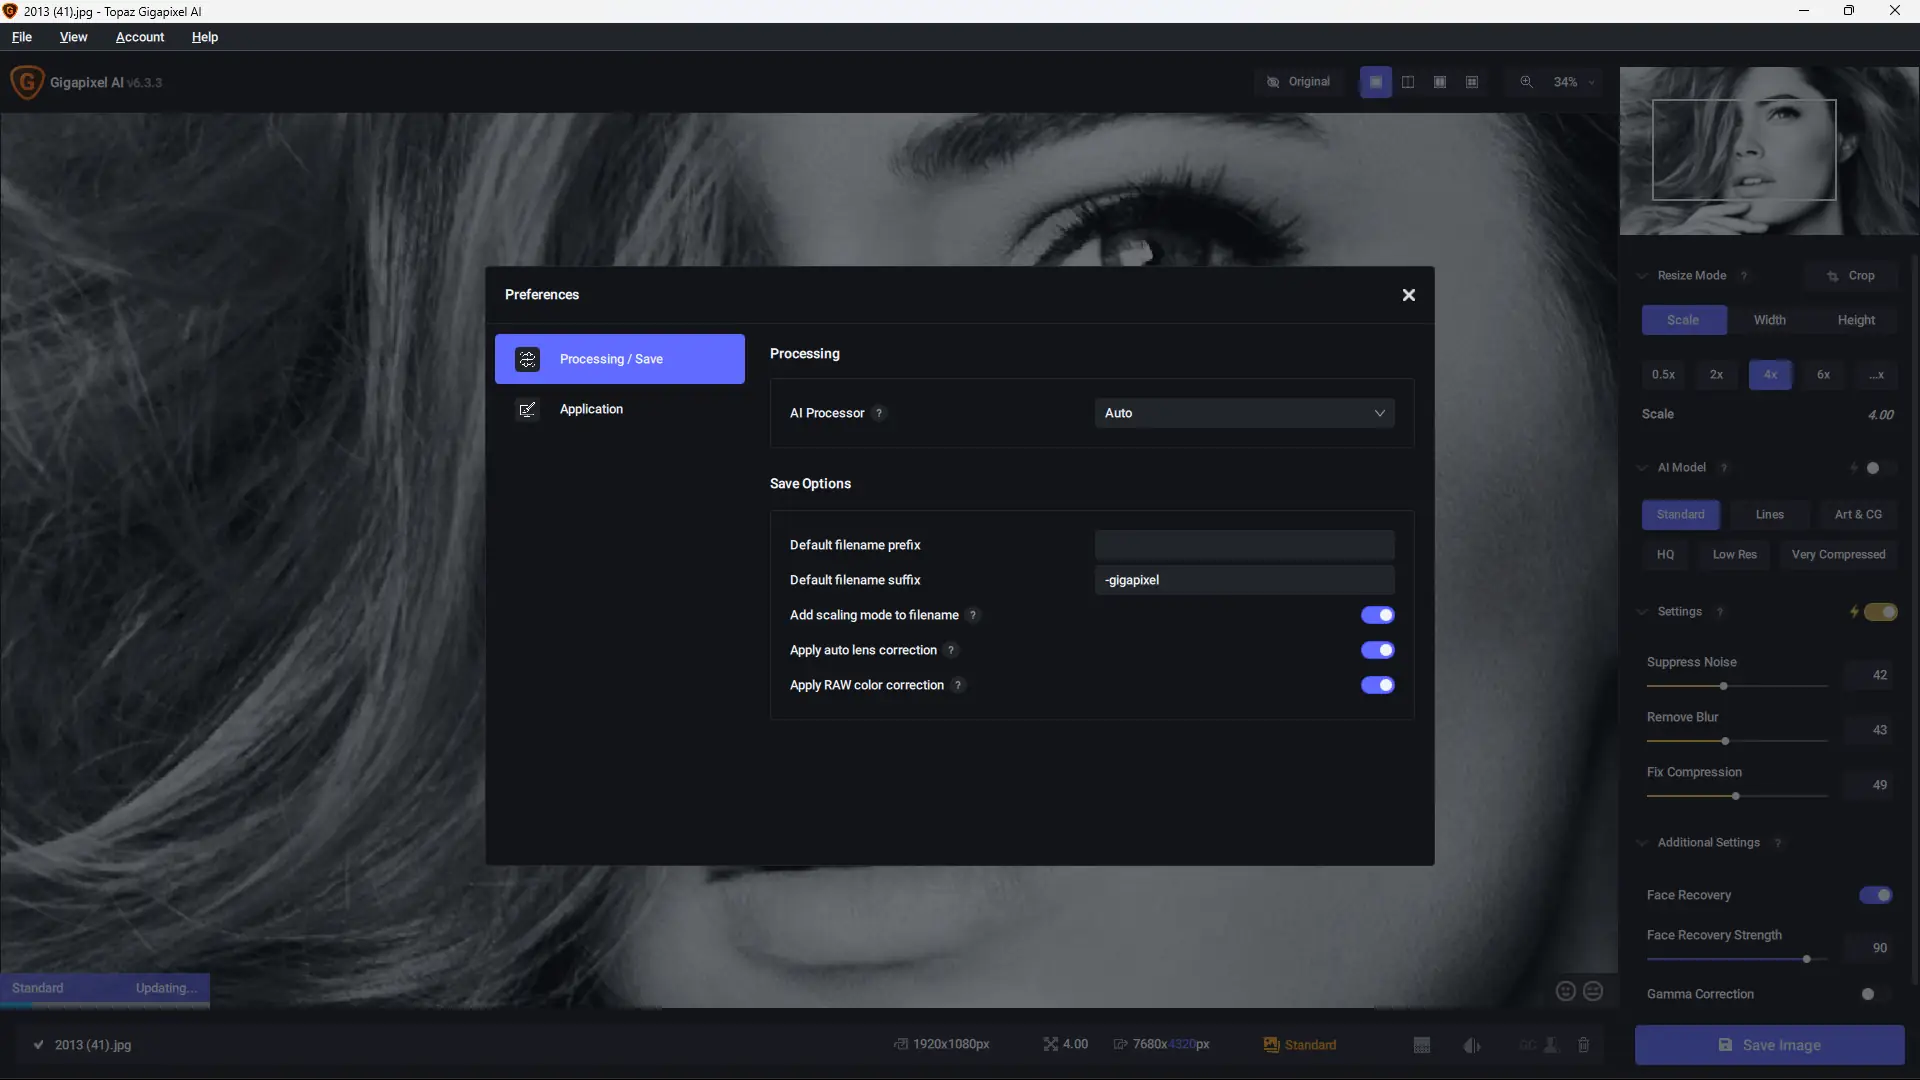Click the help icon next to AI Processor

879,413
